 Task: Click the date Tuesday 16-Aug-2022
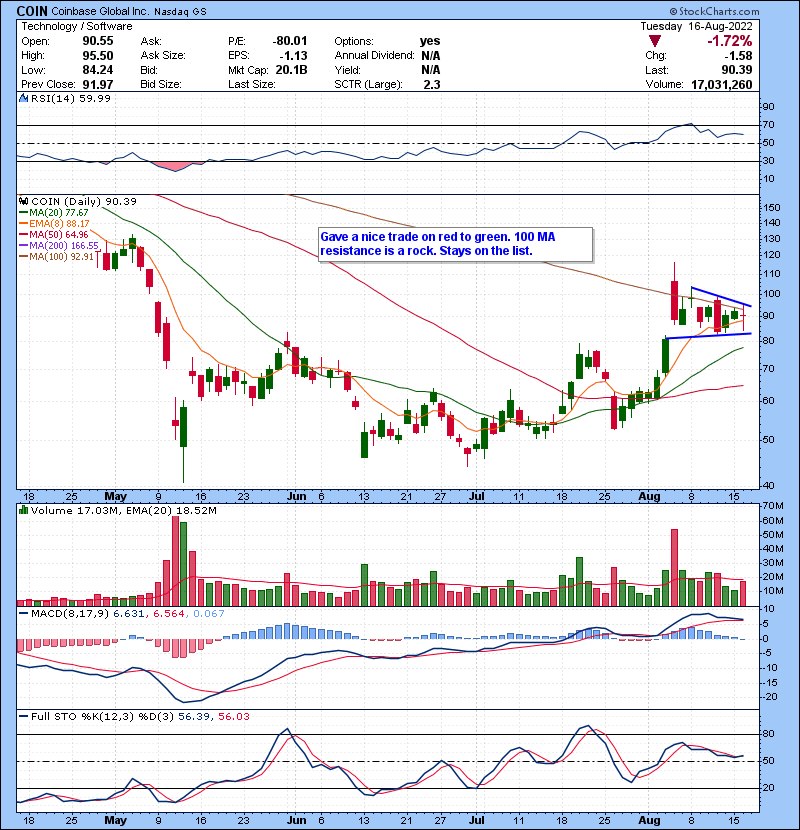[x=696, y=26]
